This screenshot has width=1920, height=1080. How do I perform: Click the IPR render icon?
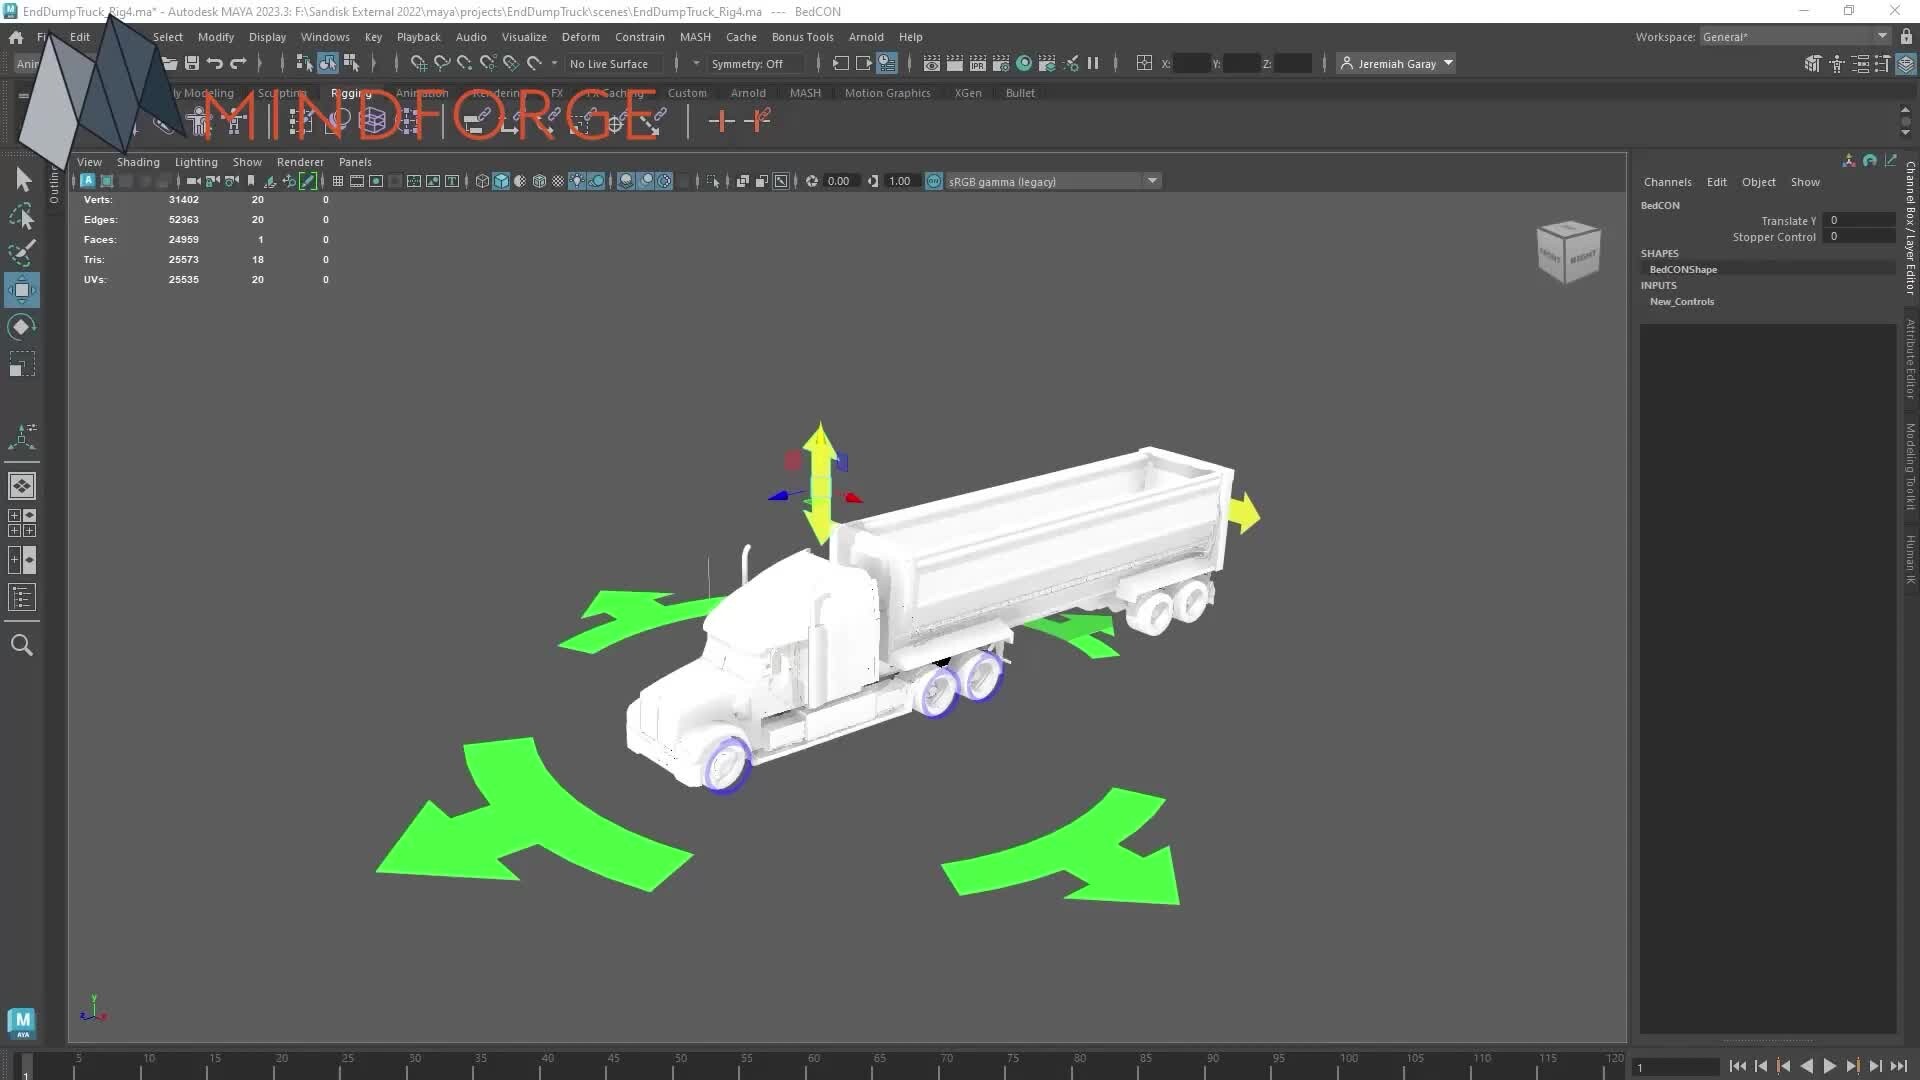coord(977,62)
